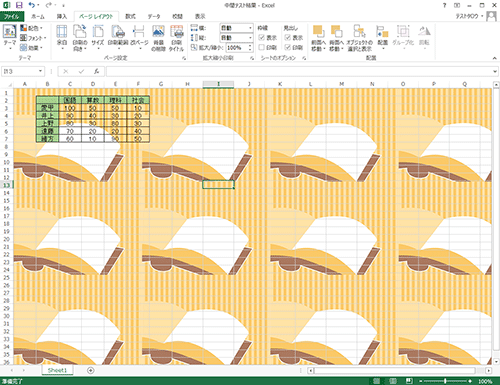Zoom in with the plus button
The width and height of the screenshot is (500, 385).
point(470,381)
